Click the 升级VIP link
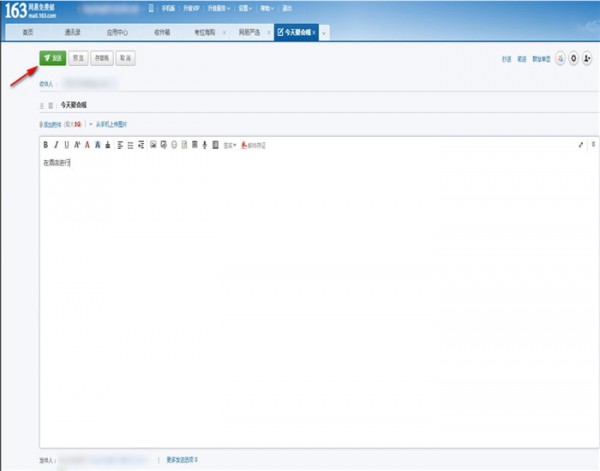This screenshot has width=600, height=471. [x=191, y=8]
